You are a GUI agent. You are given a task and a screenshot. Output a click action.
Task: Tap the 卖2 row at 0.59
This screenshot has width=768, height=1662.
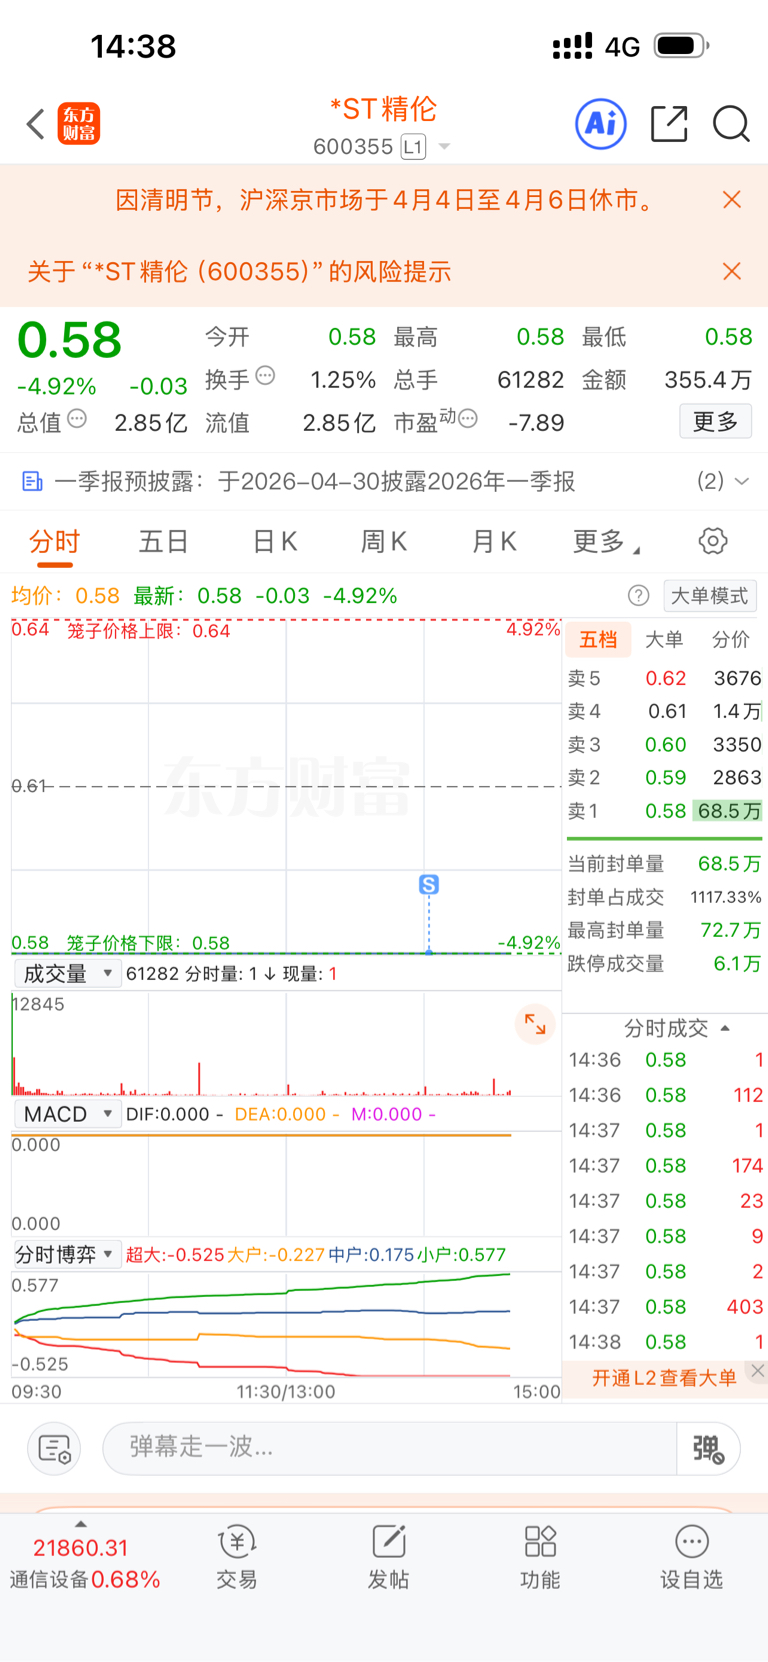coord(664,778)
